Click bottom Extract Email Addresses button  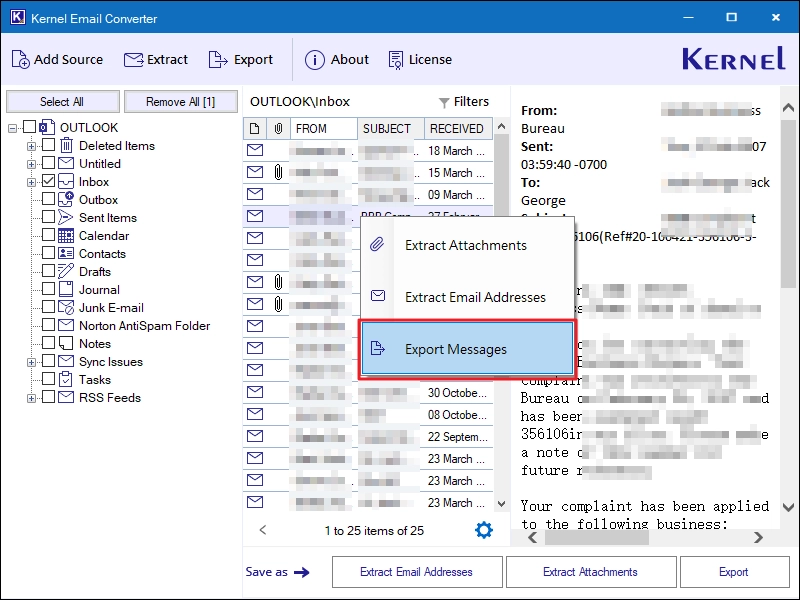pos(417,572)
